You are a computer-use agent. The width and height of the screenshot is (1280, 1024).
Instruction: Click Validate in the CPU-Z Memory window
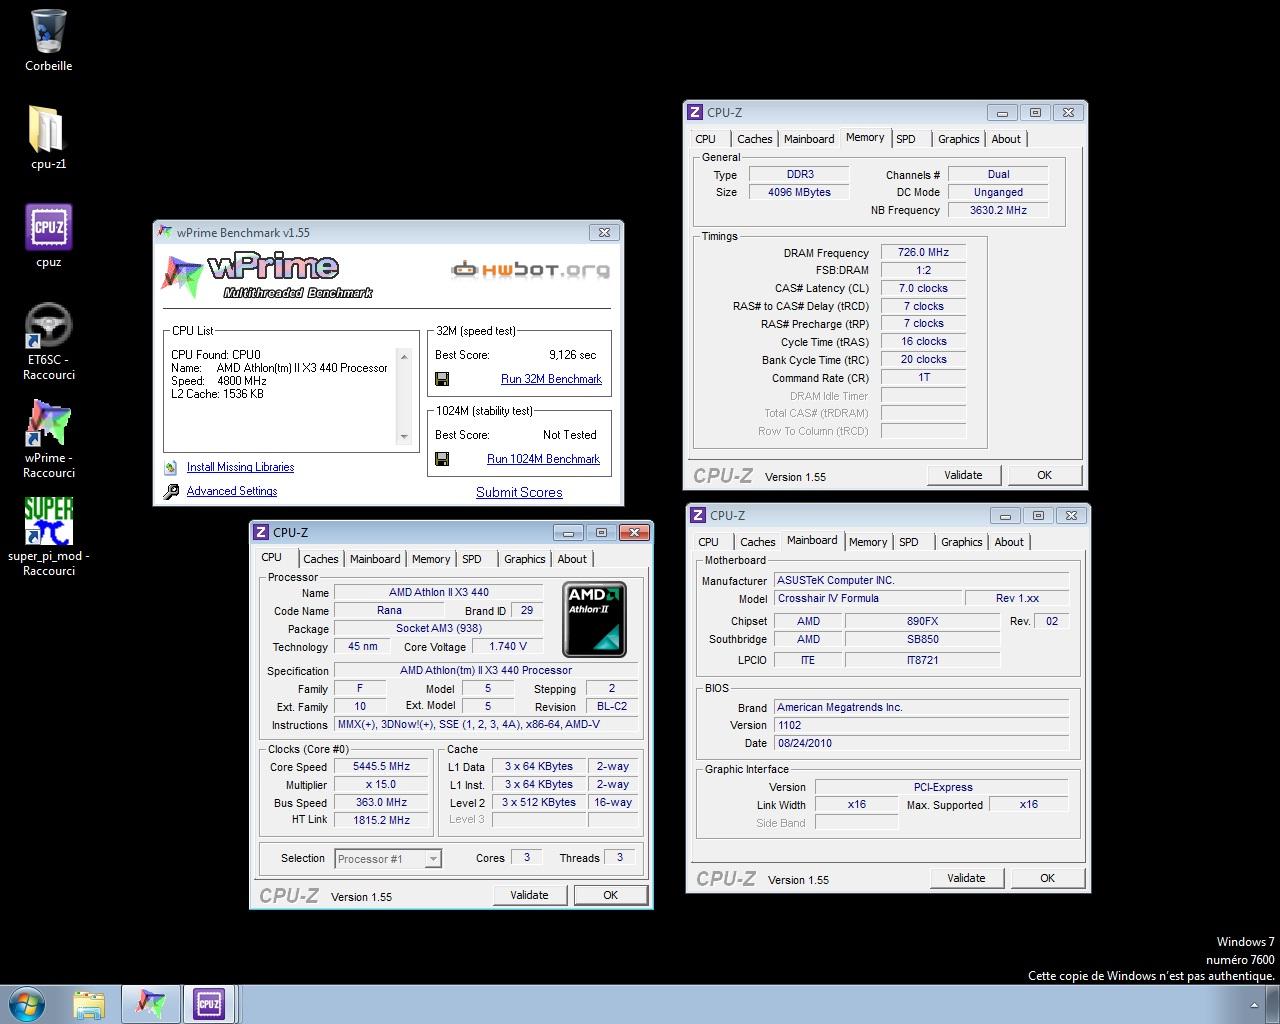[x=963, y=475]
